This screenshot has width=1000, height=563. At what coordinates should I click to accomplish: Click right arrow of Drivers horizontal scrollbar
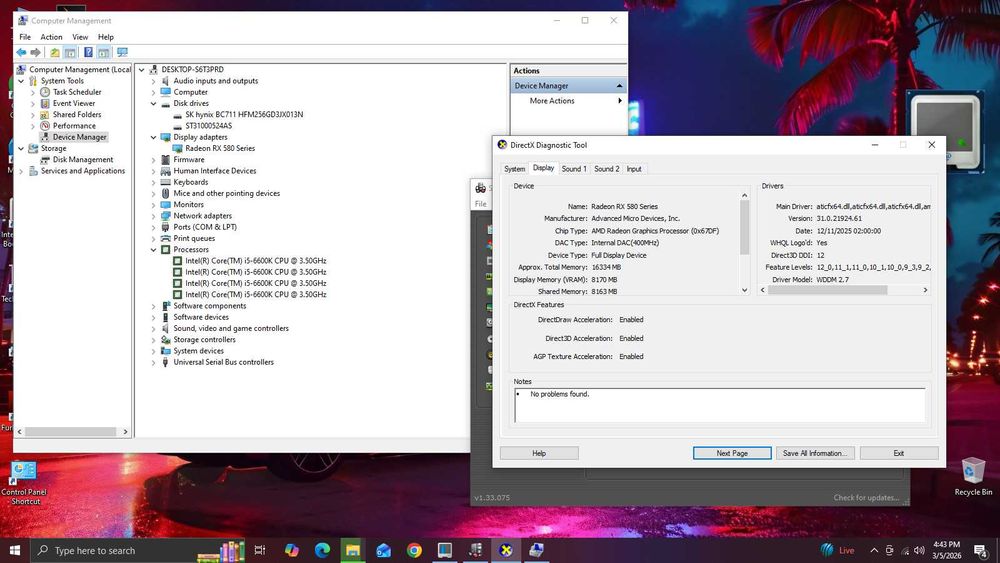point(925,290)
